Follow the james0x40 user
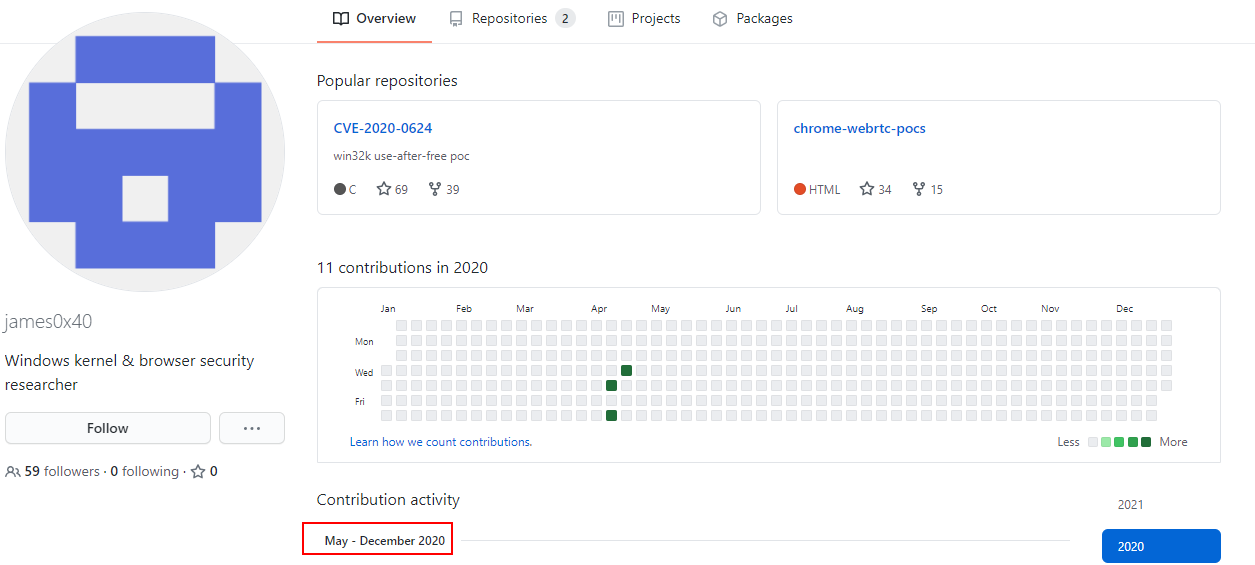The height and width of the screenshot is (565, 1255). (x=108, y=428)
